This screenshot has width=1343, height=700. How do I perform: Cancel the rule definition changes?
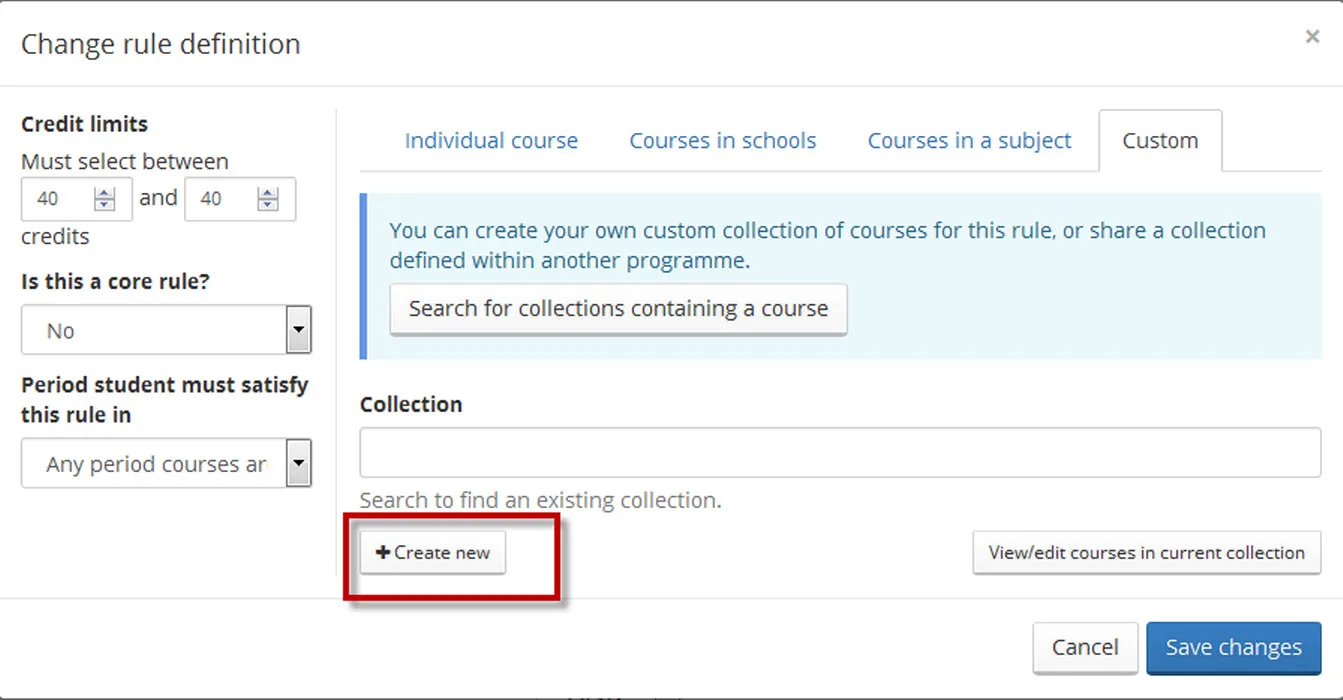click(1085, 647)
